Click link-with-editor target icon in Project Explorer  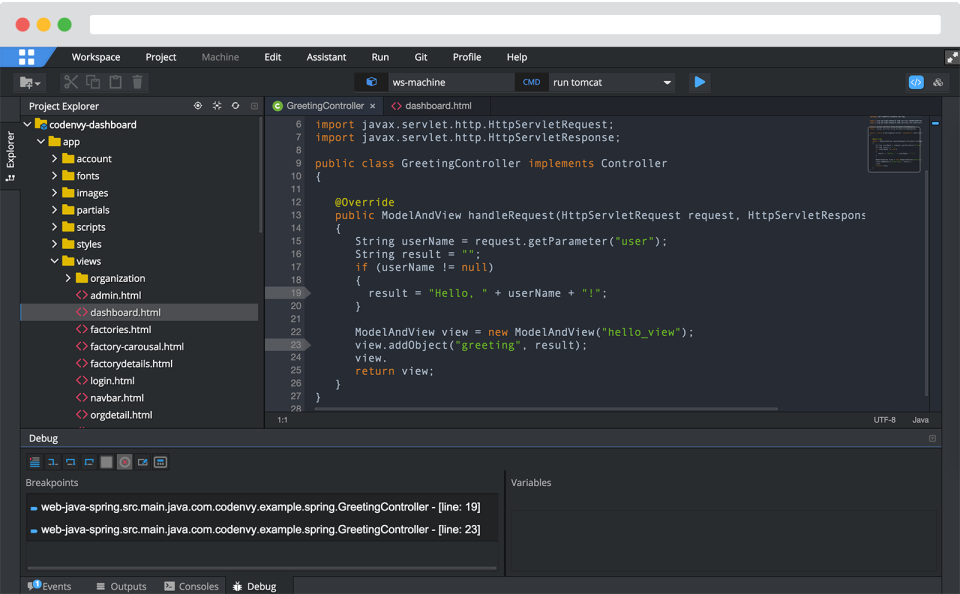(198, 105)
